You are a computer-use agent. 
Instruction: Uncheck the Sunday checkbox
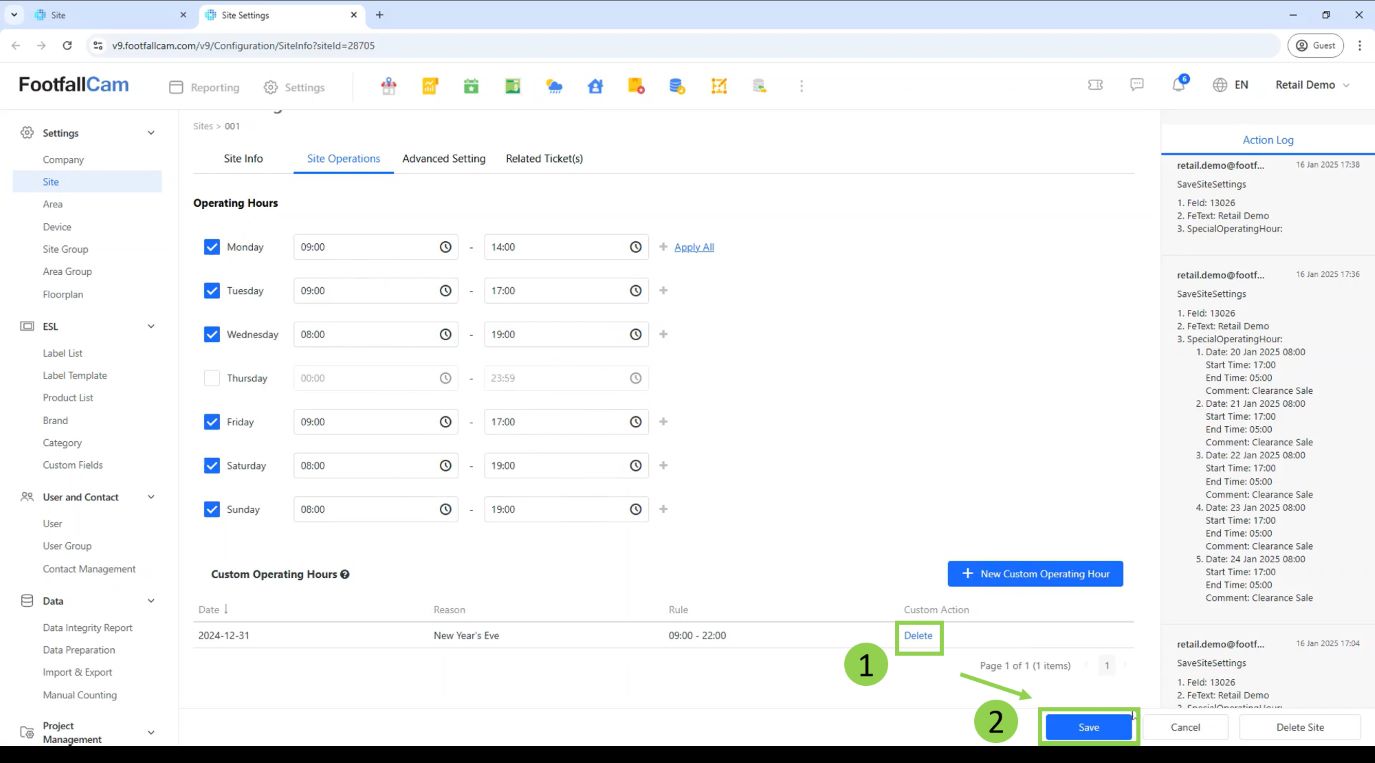click(212, 509)
